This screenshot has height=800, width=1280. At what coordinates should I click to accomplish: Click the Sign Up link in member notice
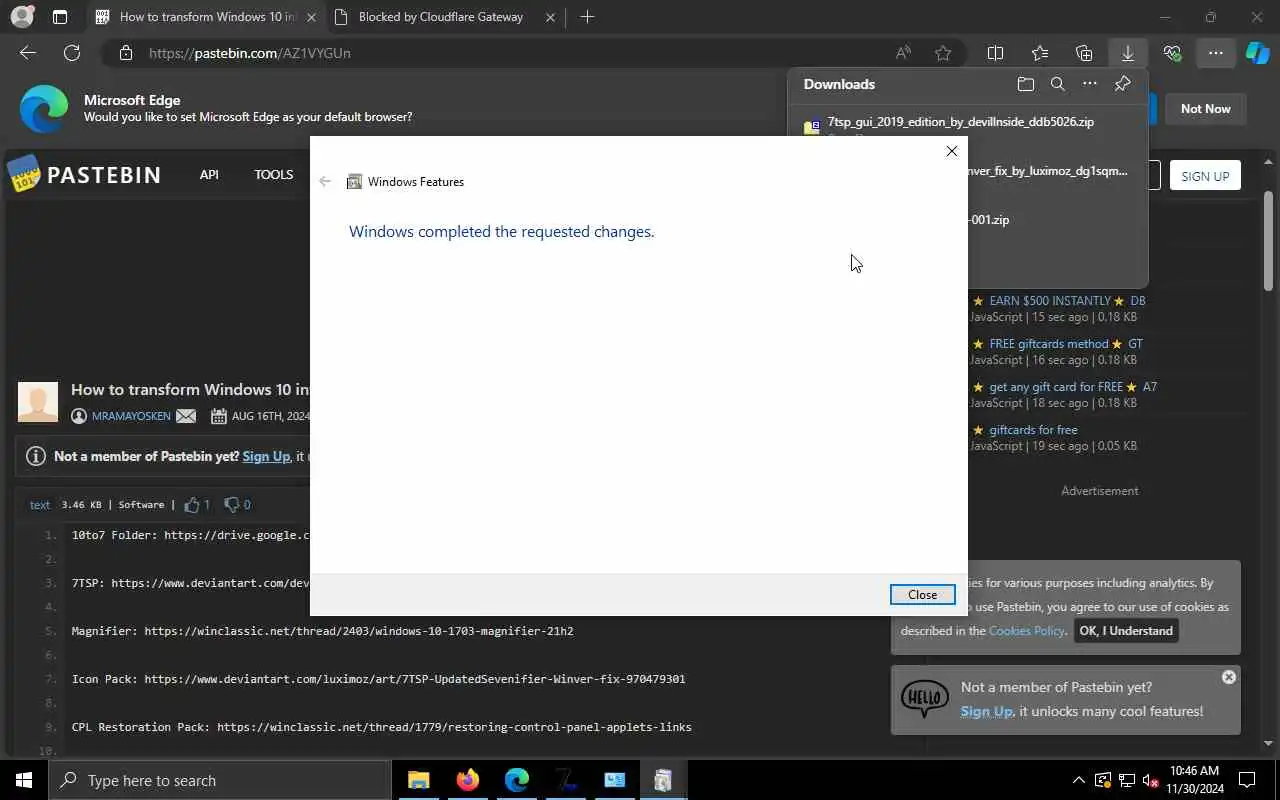coord(266,456)
